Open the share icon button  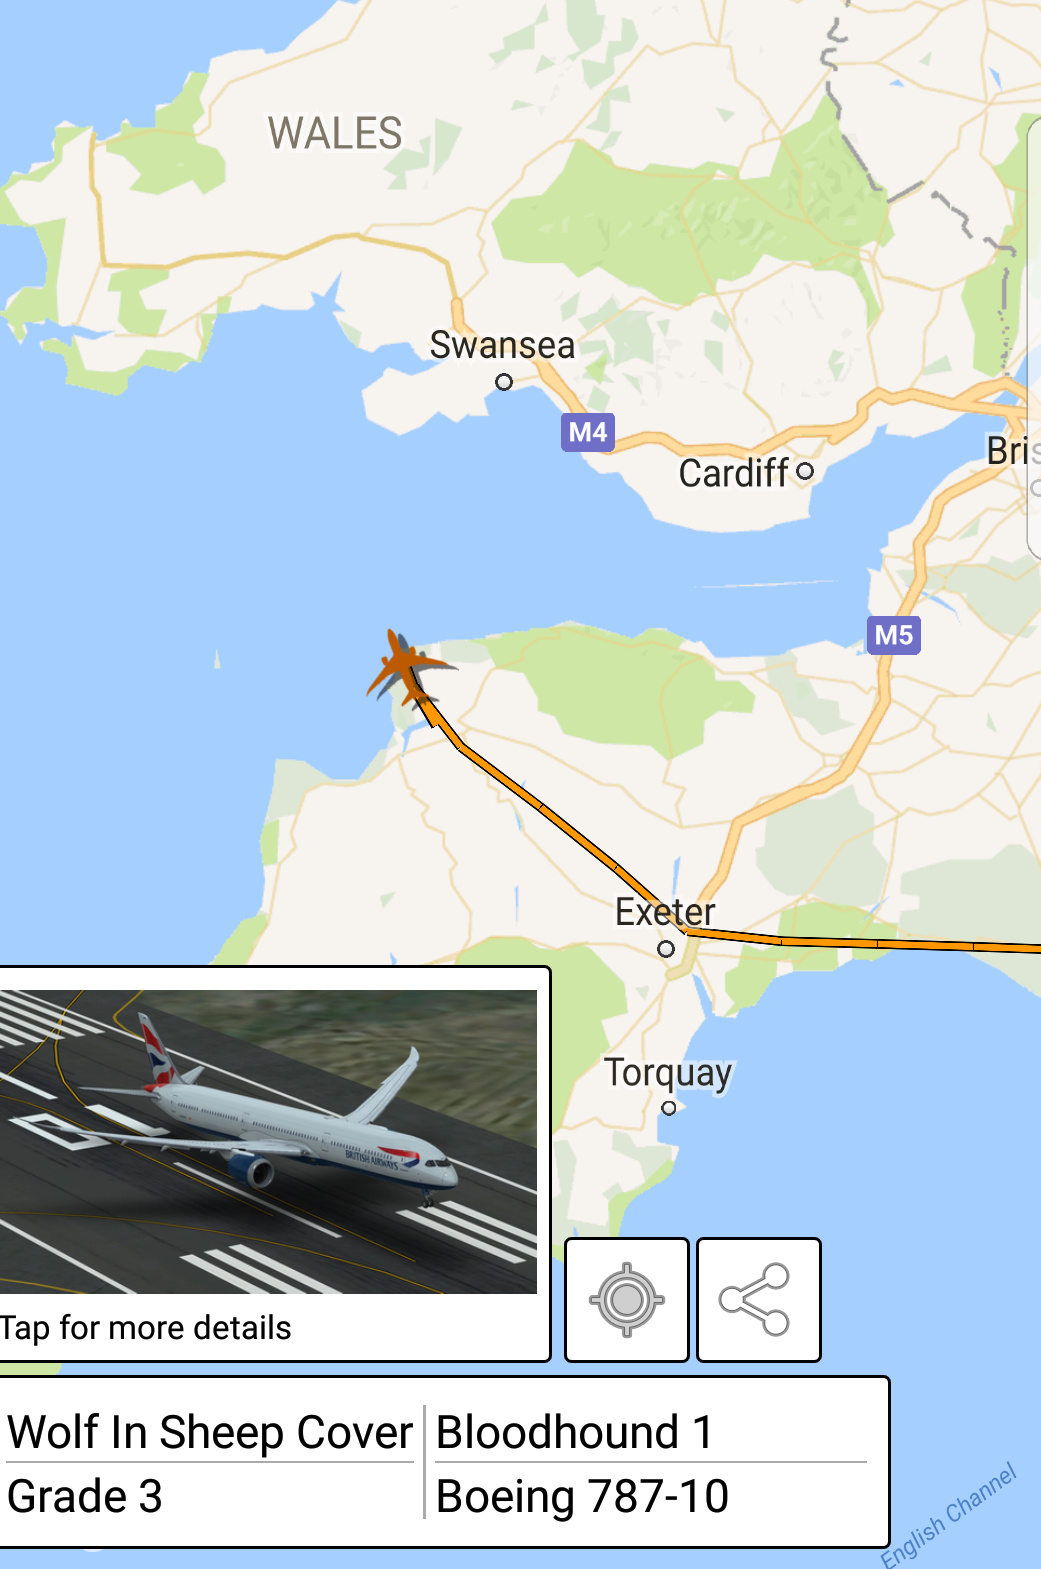tap(758, 1299)
